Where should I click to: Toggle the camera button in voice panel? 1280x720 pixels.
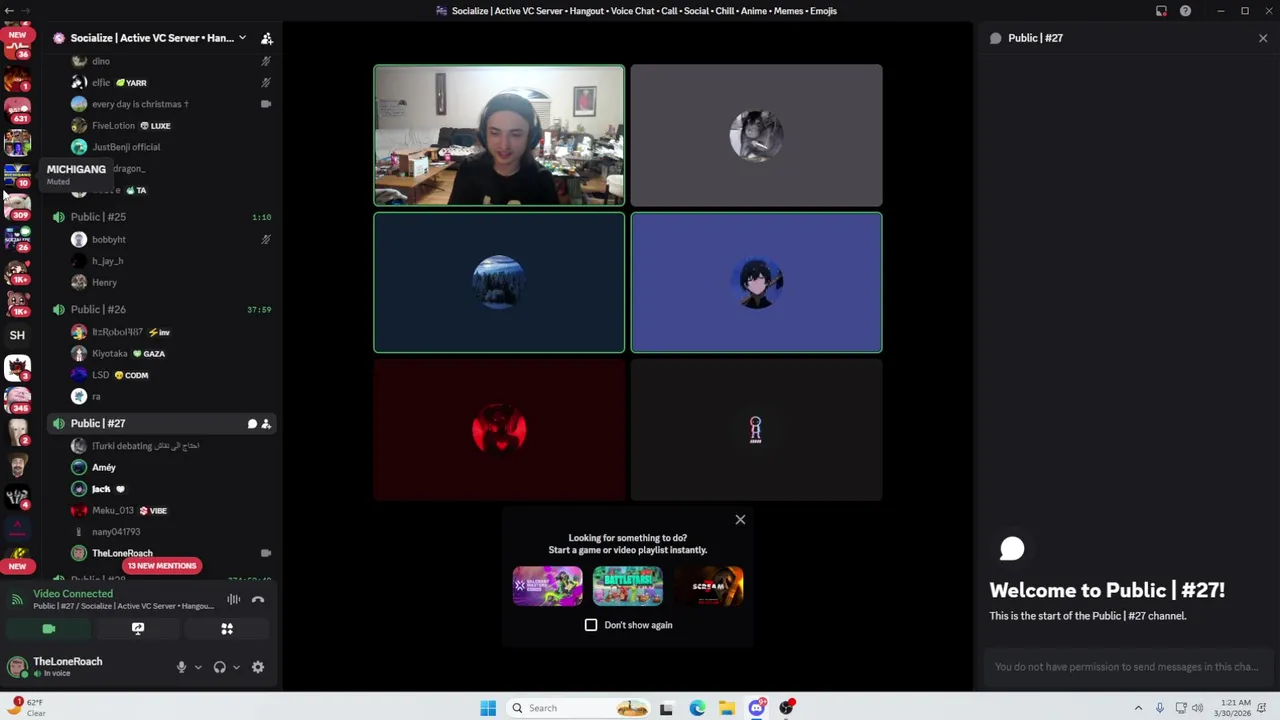49,629
